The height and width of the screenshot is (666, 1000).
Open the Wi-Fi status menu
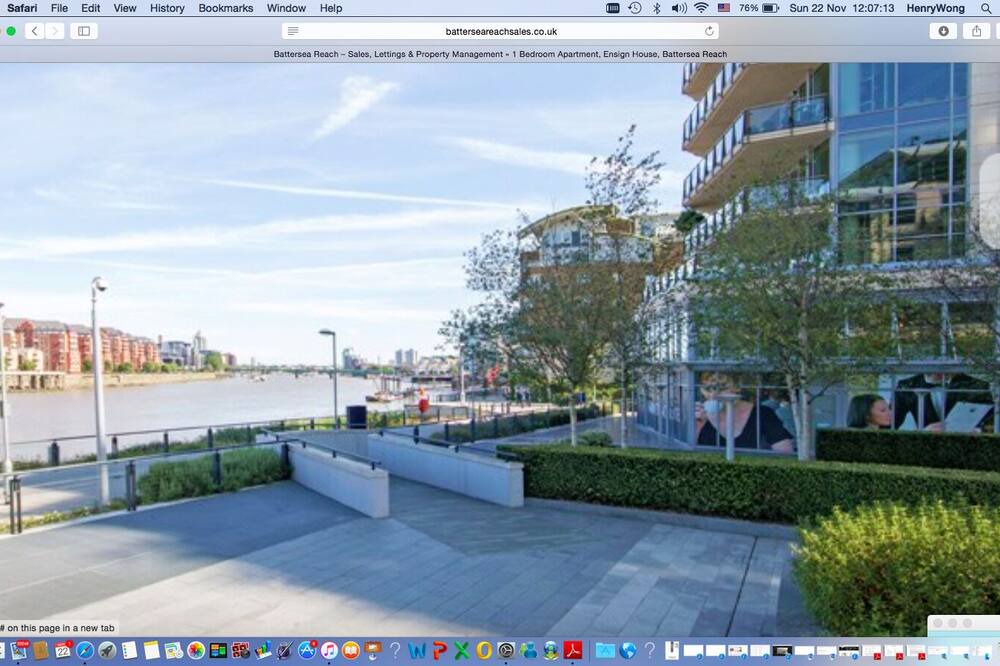point(702,8)
